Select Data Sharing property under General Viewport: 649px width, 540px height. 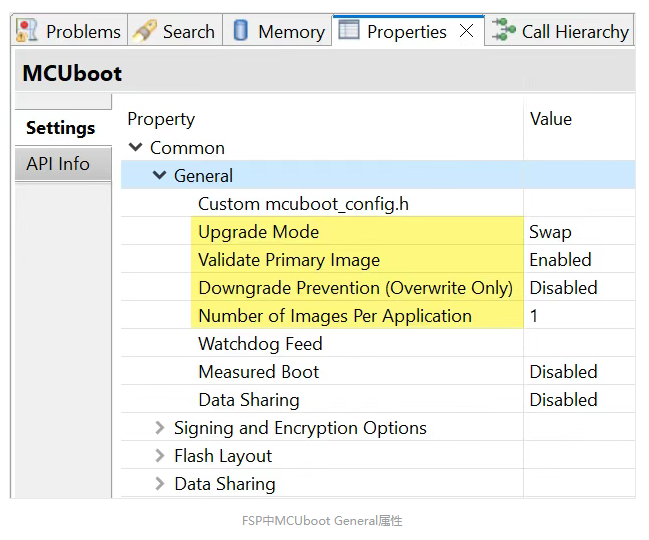[x=249, y=400]
